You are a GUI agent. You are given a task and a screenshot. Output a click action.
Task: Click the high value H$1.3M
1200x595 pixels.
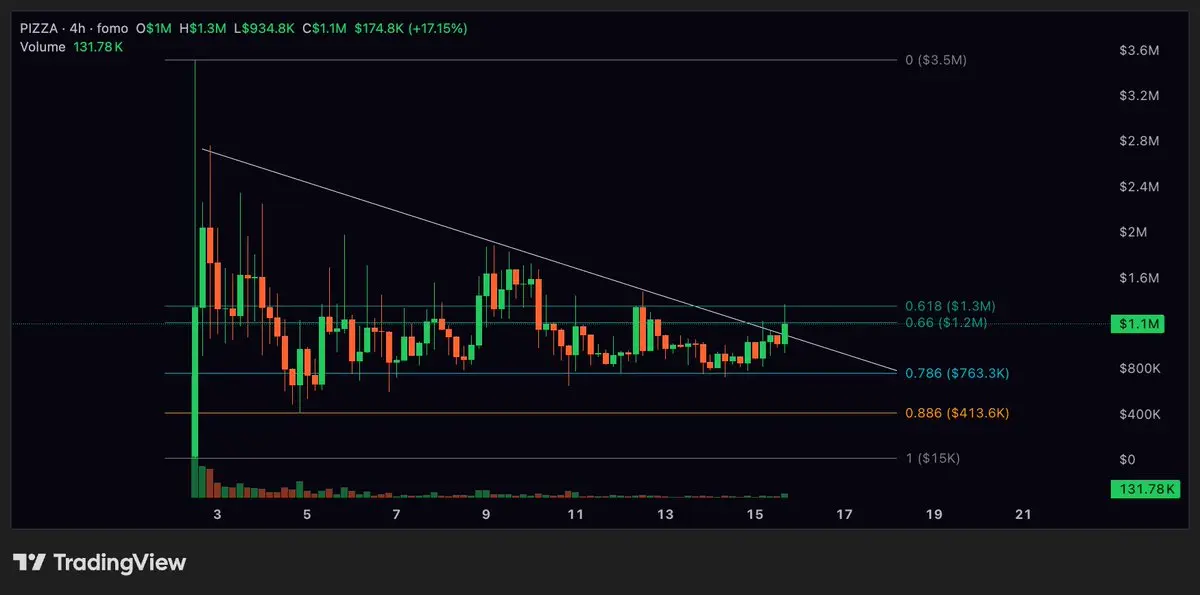point(202,28)
